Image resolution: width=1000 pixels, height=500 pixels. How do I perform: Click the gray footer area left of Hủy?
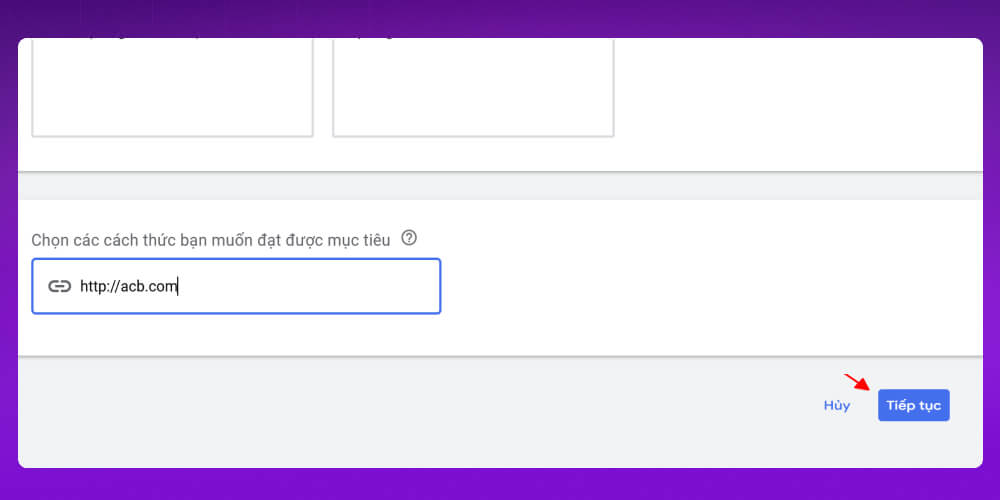tap(400, 410)
